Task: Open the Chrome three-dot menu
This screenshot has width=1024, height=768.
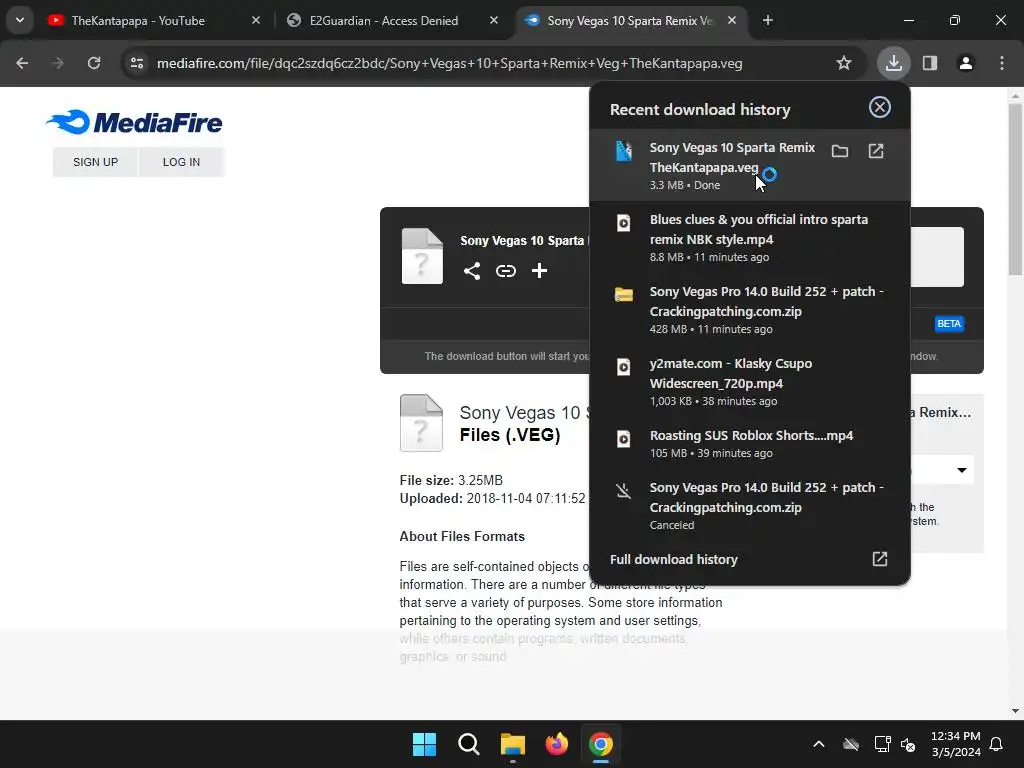Action: [1002, 63]
